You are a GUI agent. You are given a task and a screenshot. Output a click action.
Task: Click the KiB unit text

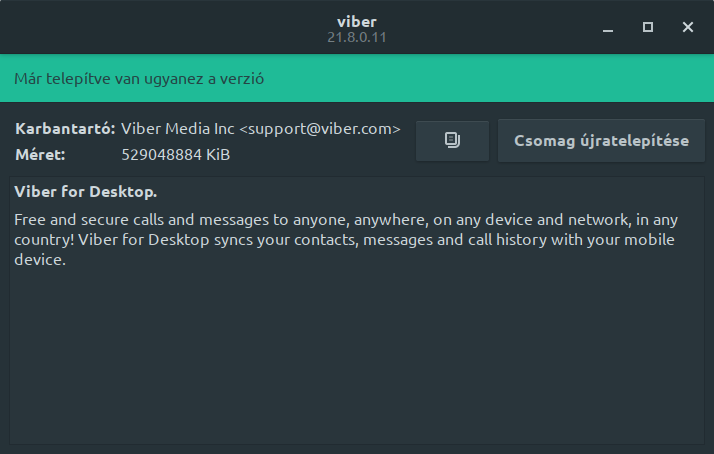pyautogui.click(x=218, y=155)
